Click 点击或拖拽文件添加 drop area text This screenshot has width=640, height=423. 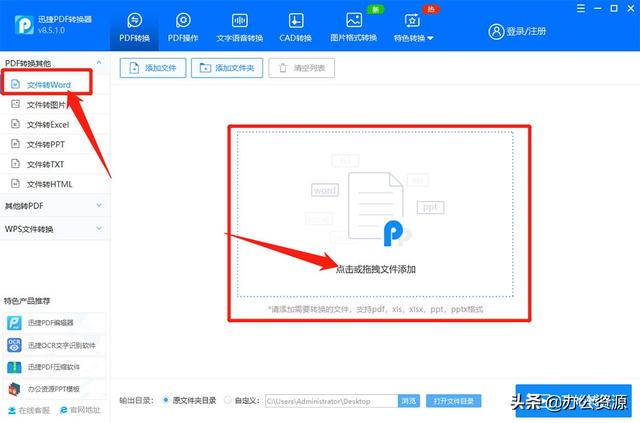pyautogui.click(x=376, y=269)
